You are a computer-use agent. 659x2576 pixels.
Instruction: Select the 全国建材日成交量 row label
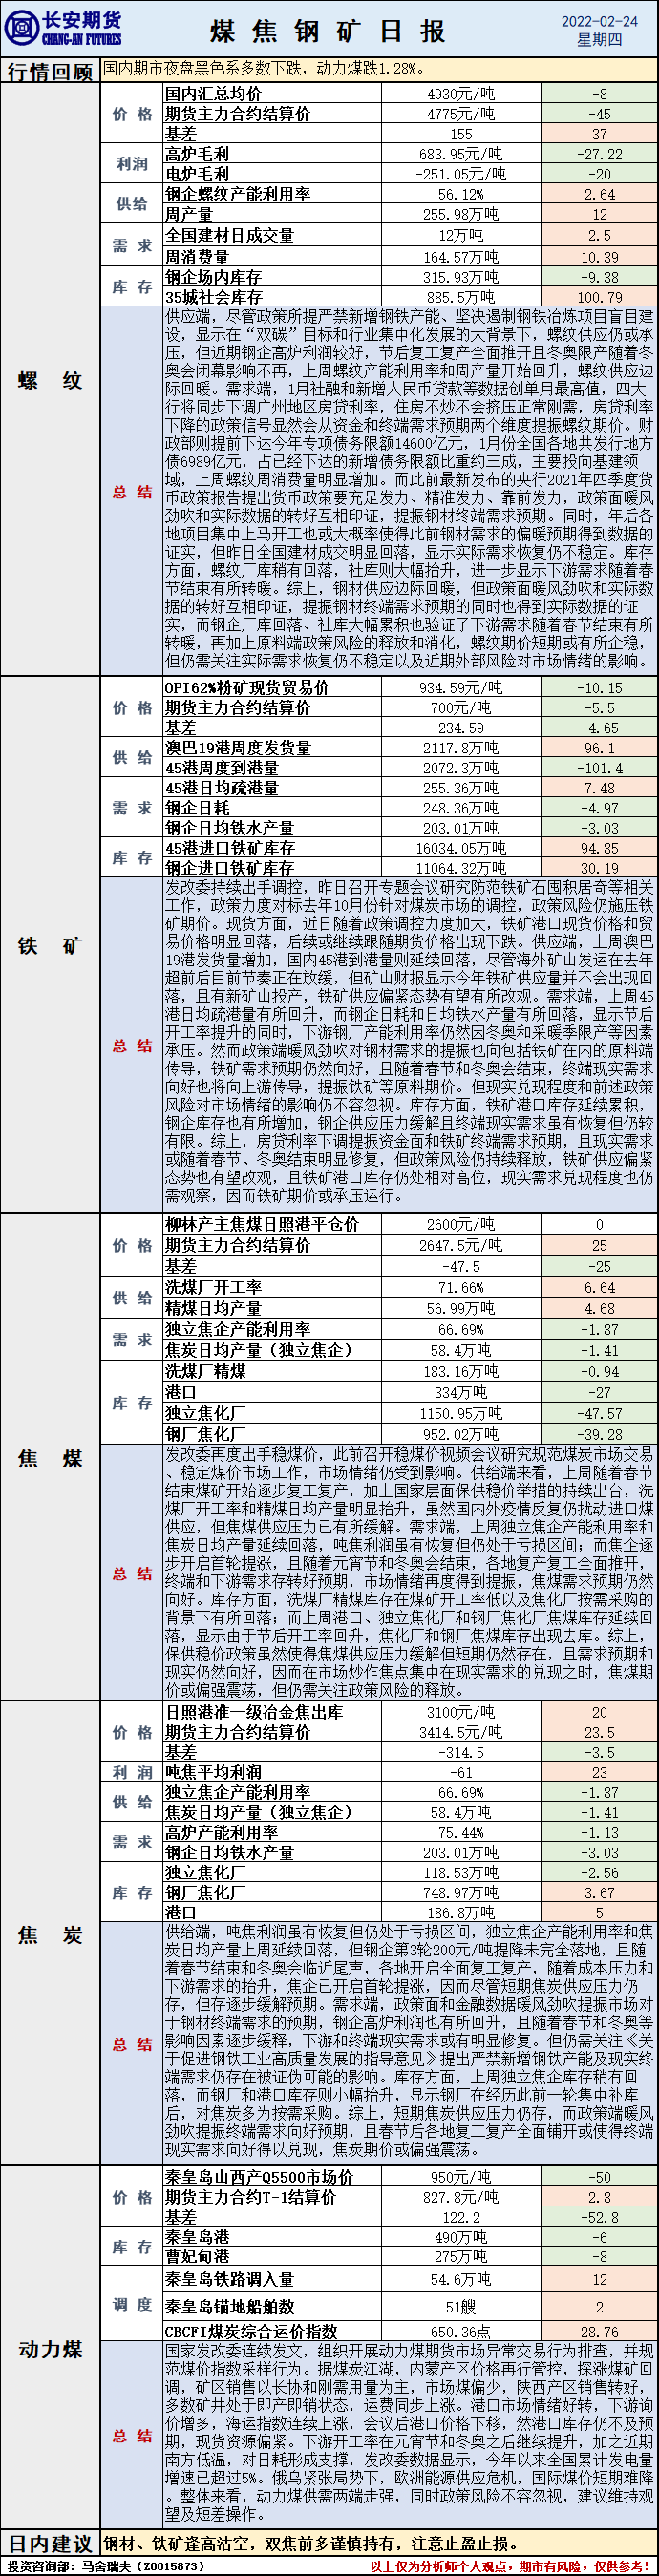coord(230,236)
